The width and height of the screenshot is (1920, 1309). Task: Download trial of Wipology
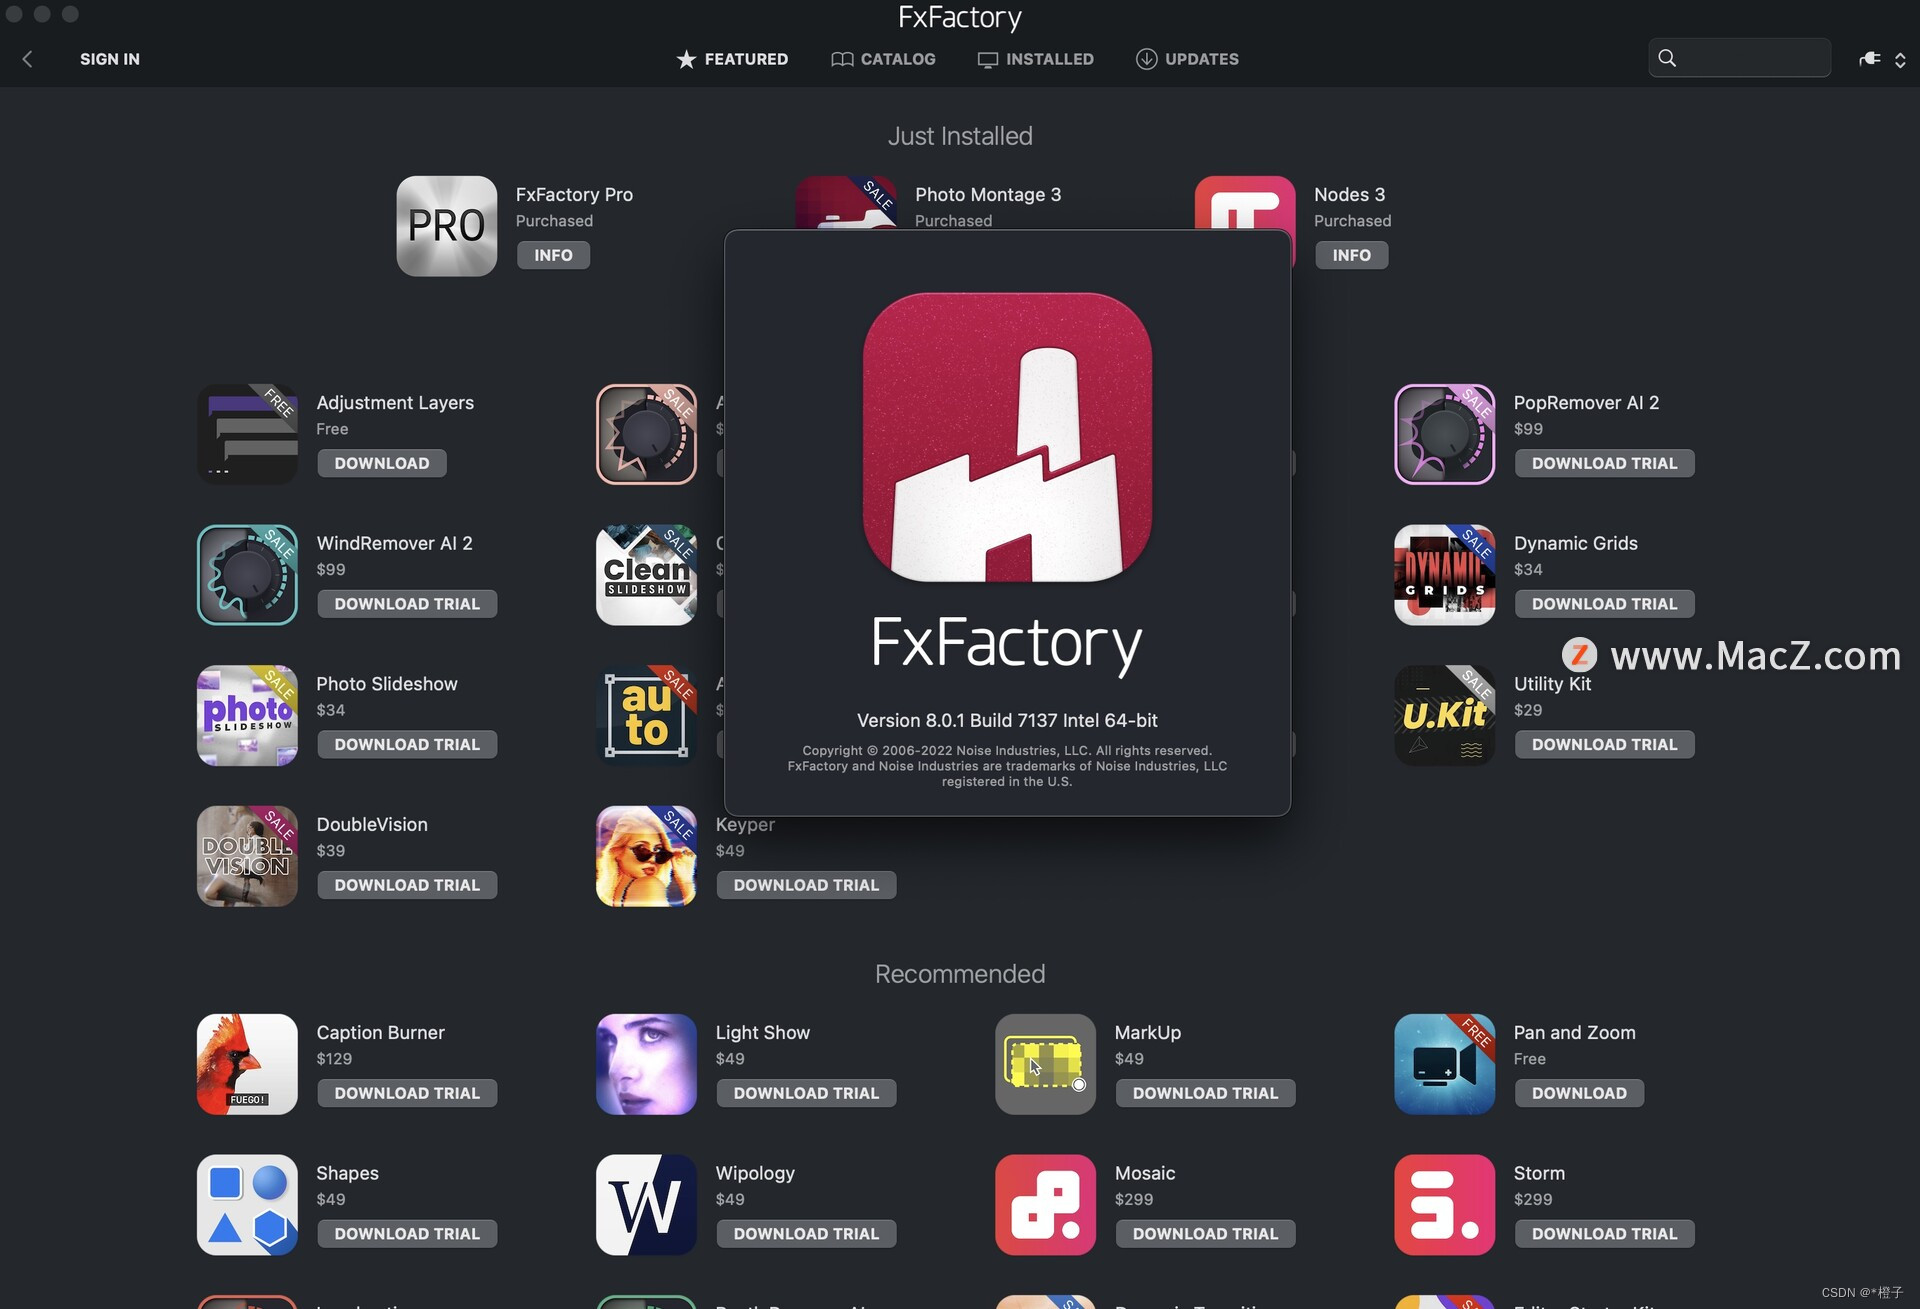tap(806, 1234)
